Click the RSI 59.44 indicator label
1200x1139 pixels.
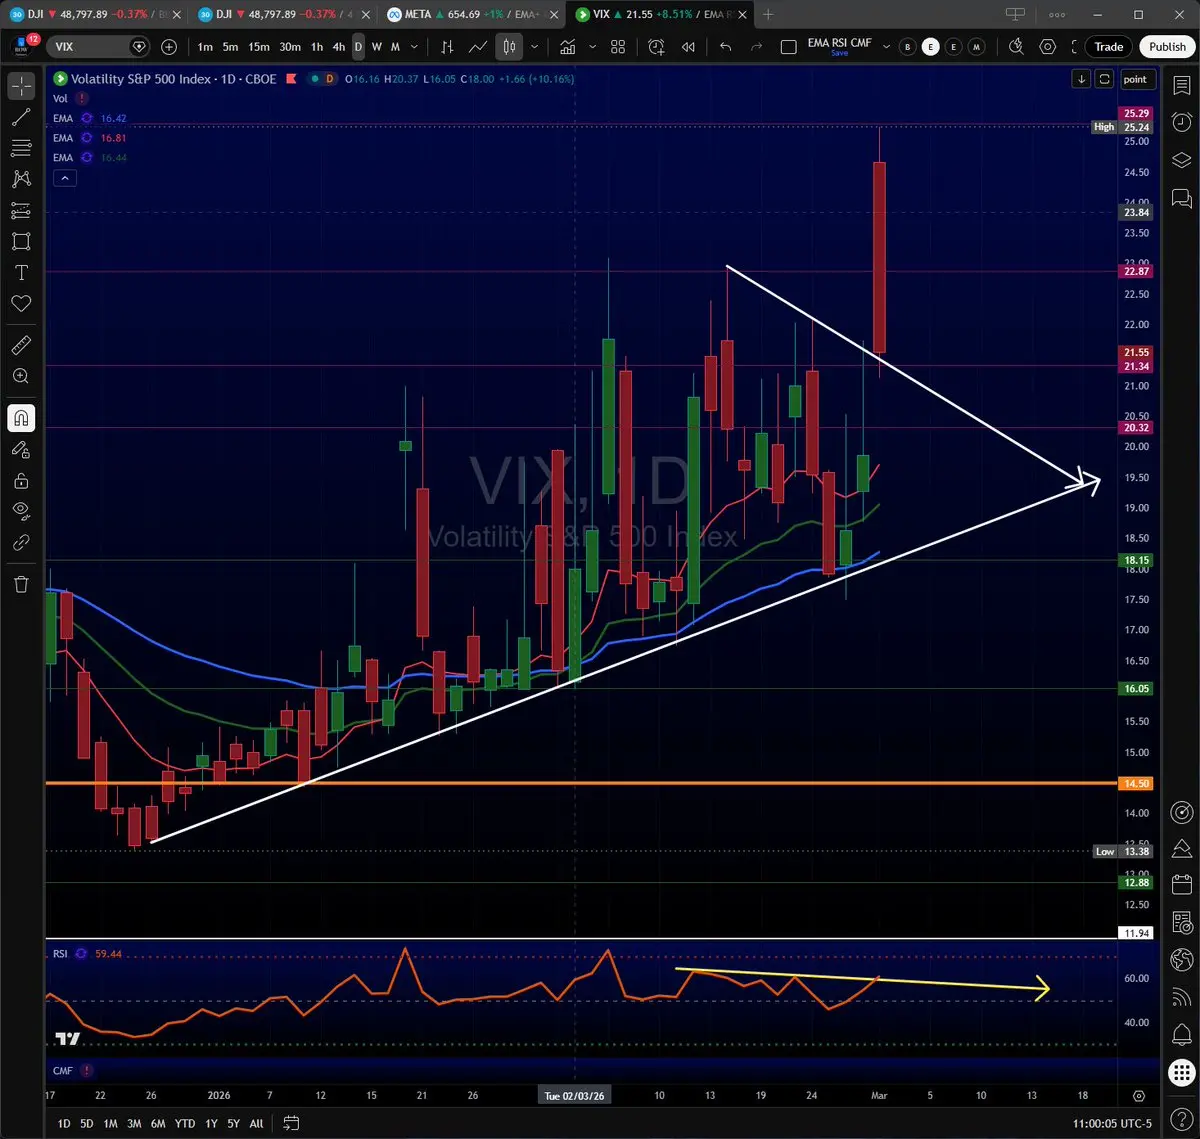pyautogui.click(x=87, y=954)
